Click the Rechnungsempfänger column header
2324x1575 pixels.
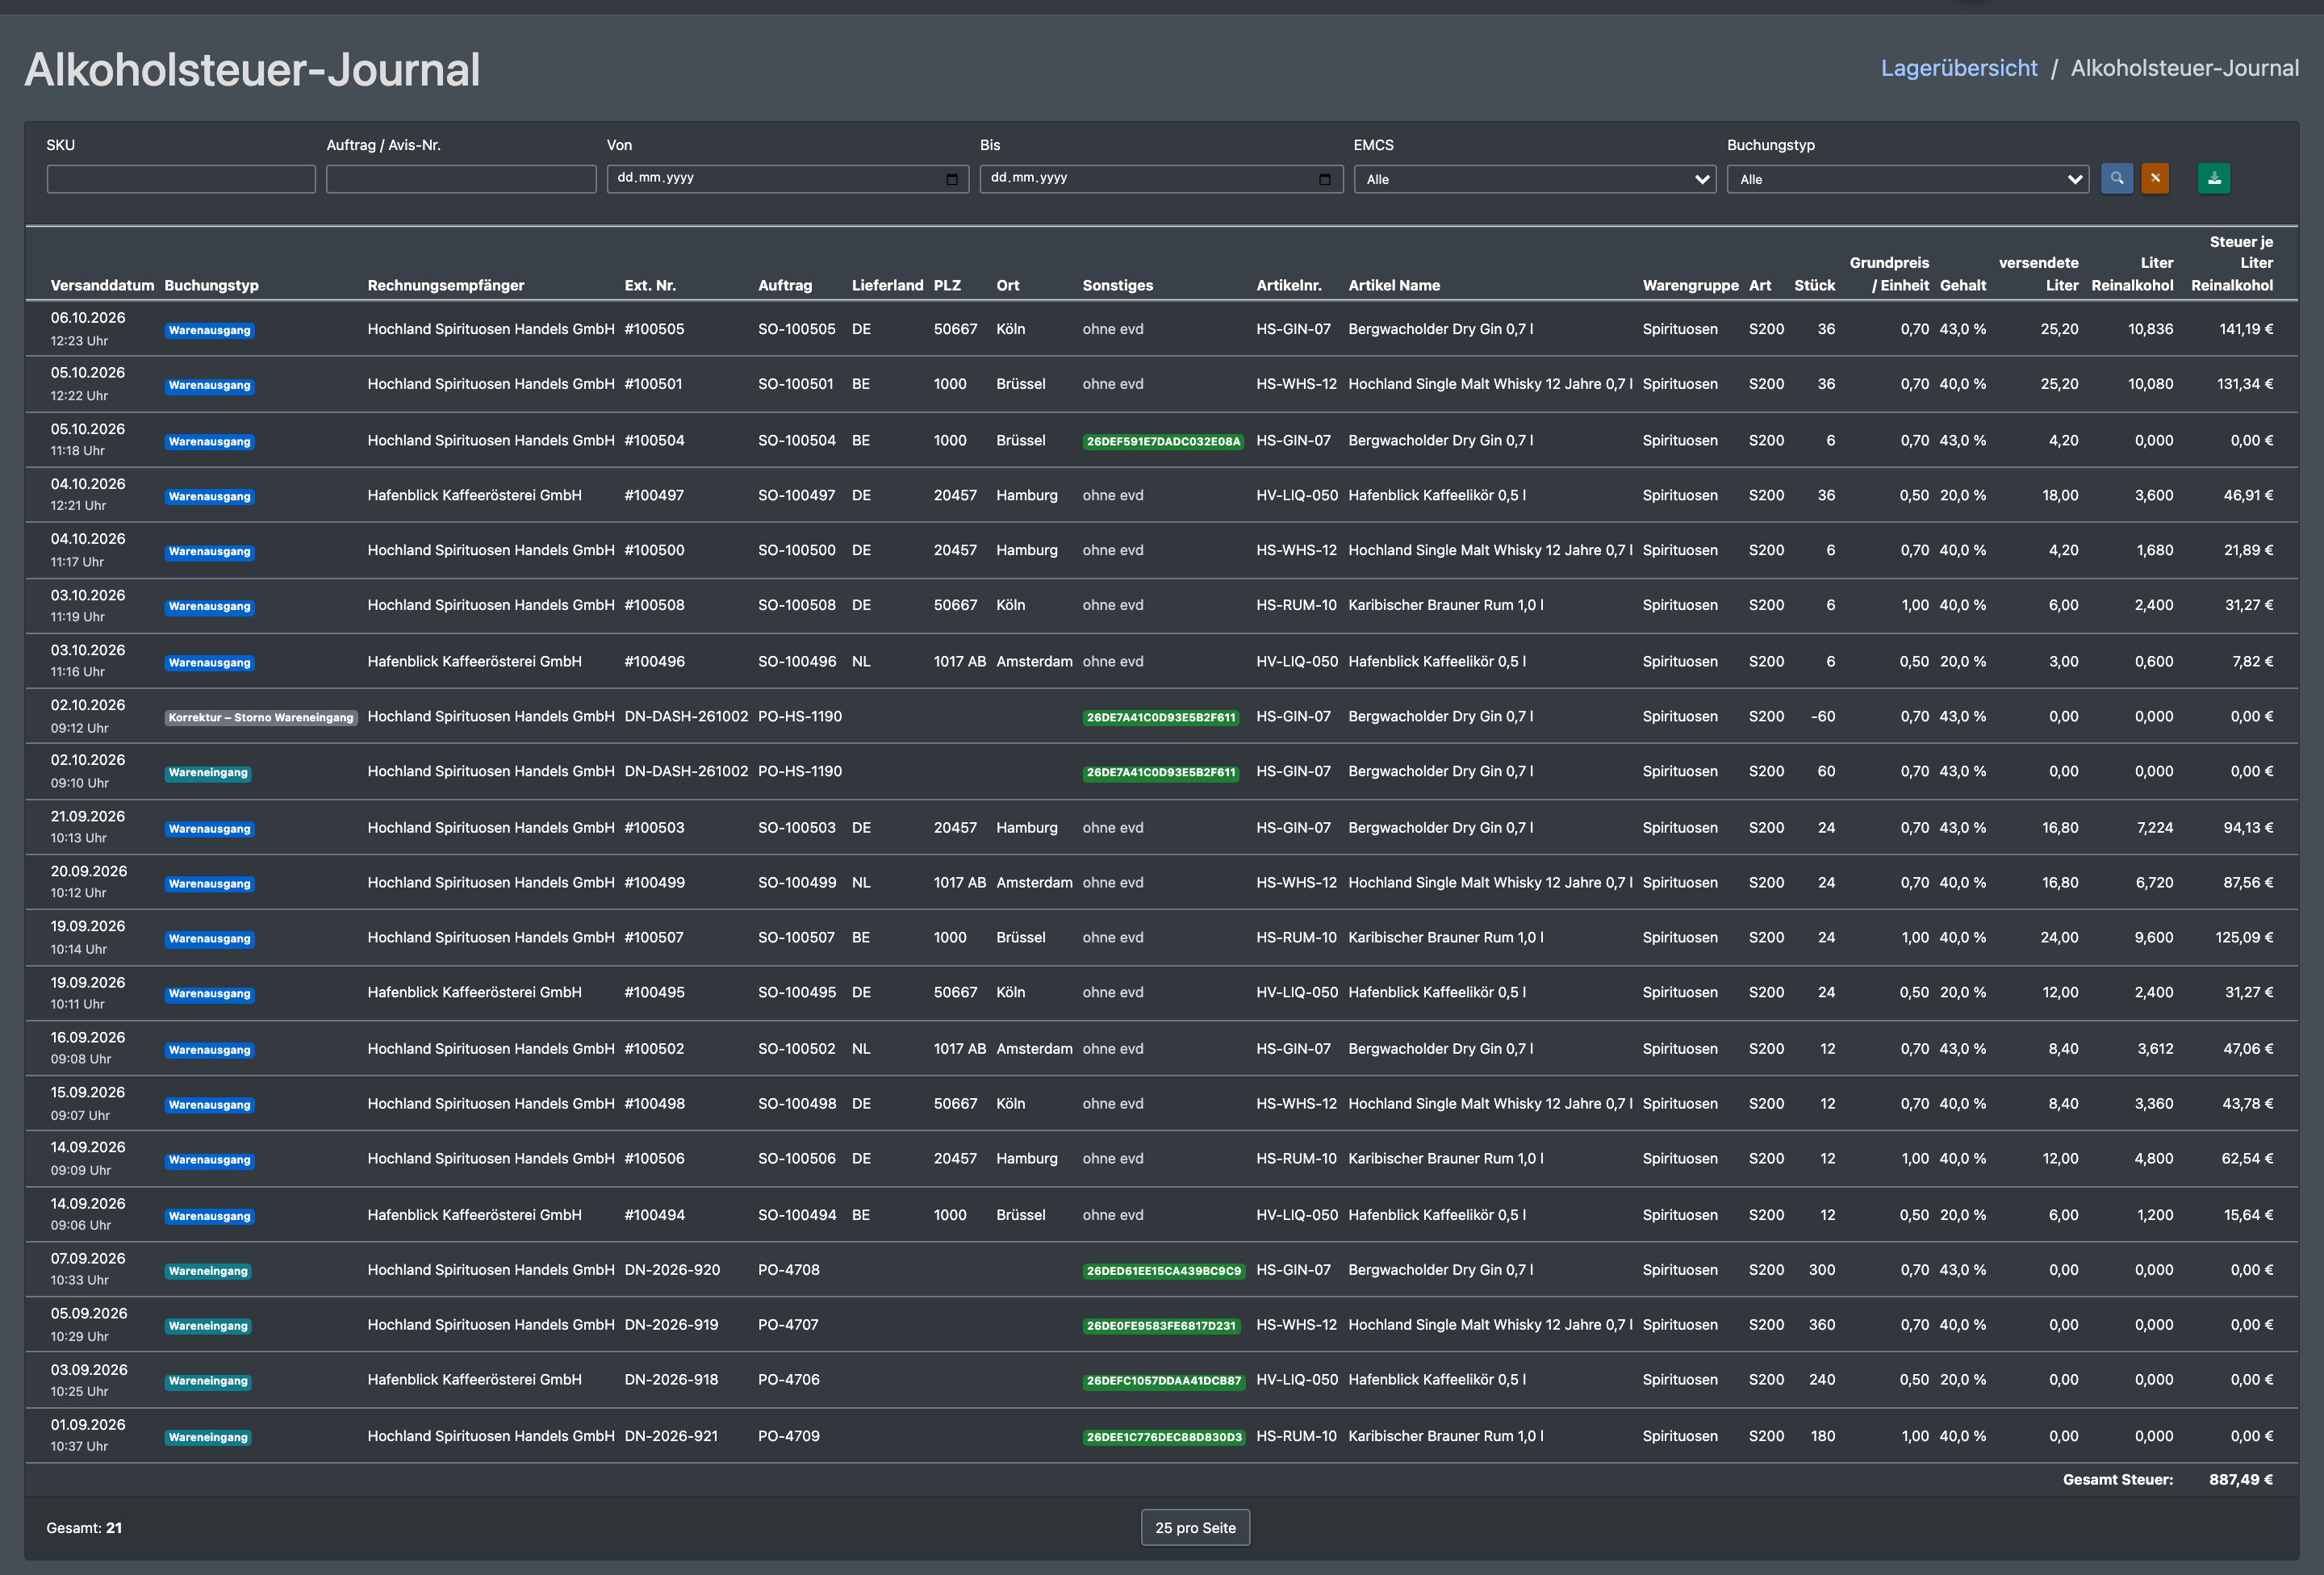[x=446, y=285]
